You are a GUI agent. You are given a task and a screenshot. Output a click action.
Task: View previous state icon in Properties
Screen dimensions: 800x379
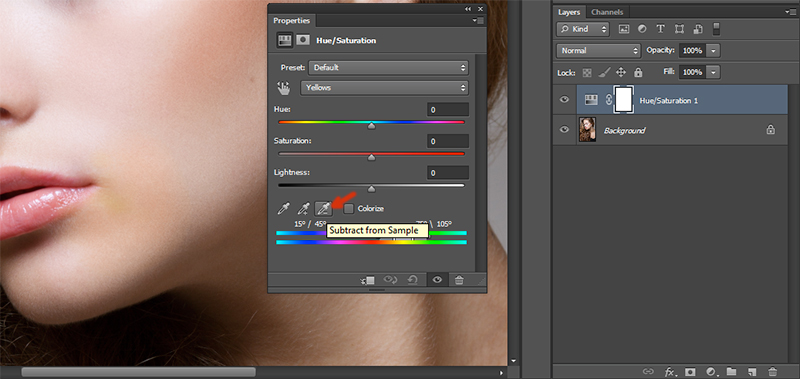(x=390, y=280)
